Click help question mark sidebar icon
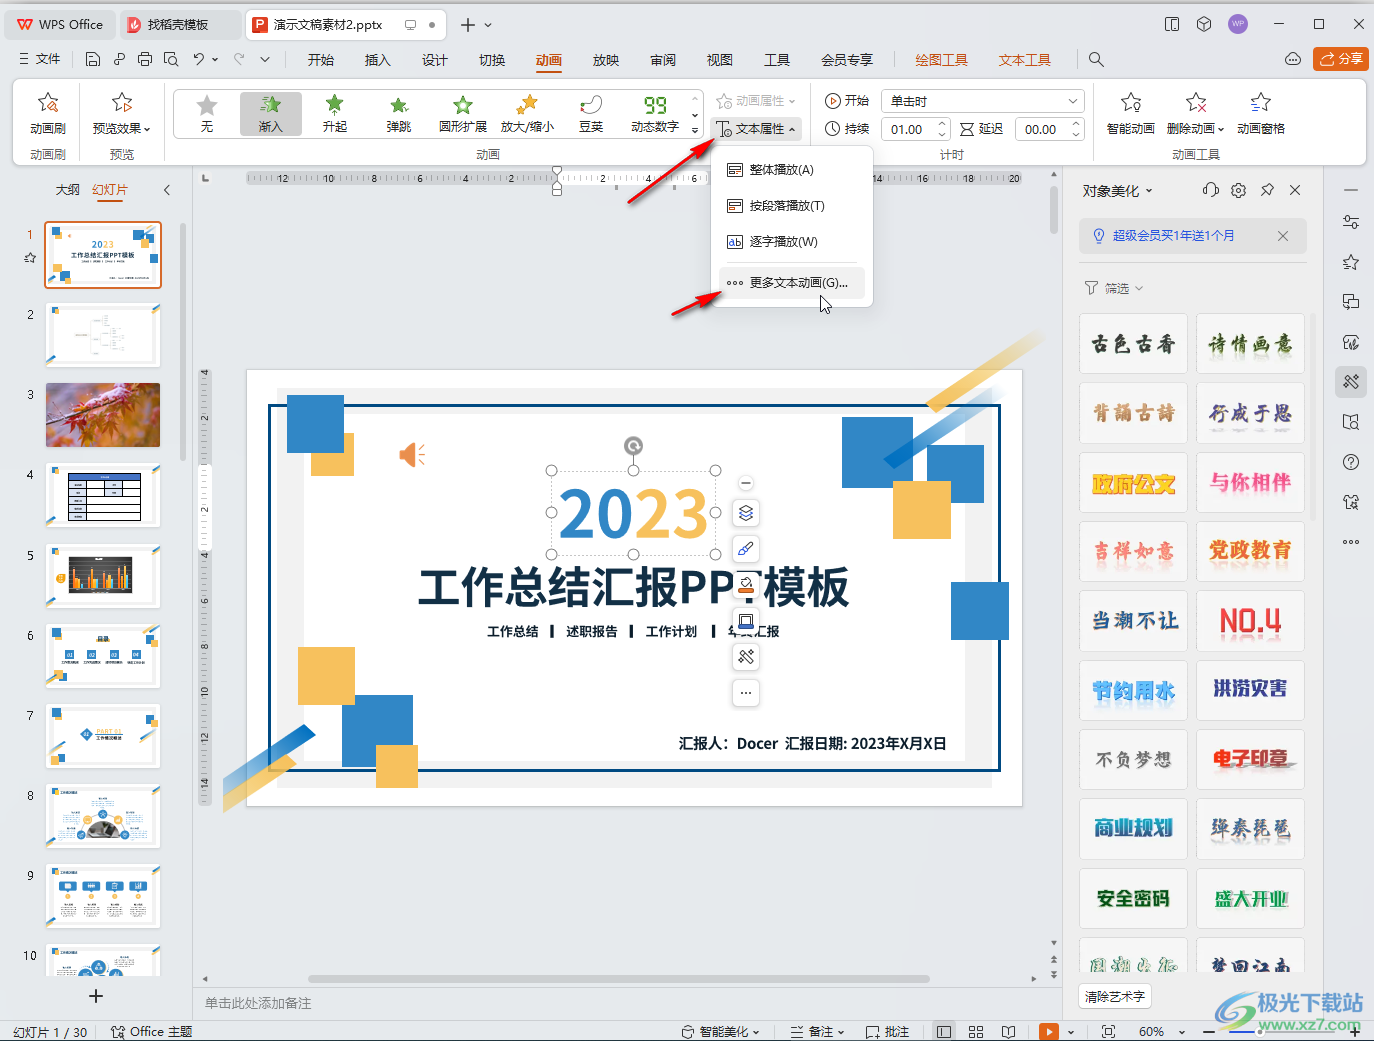 coord(1351,462)
